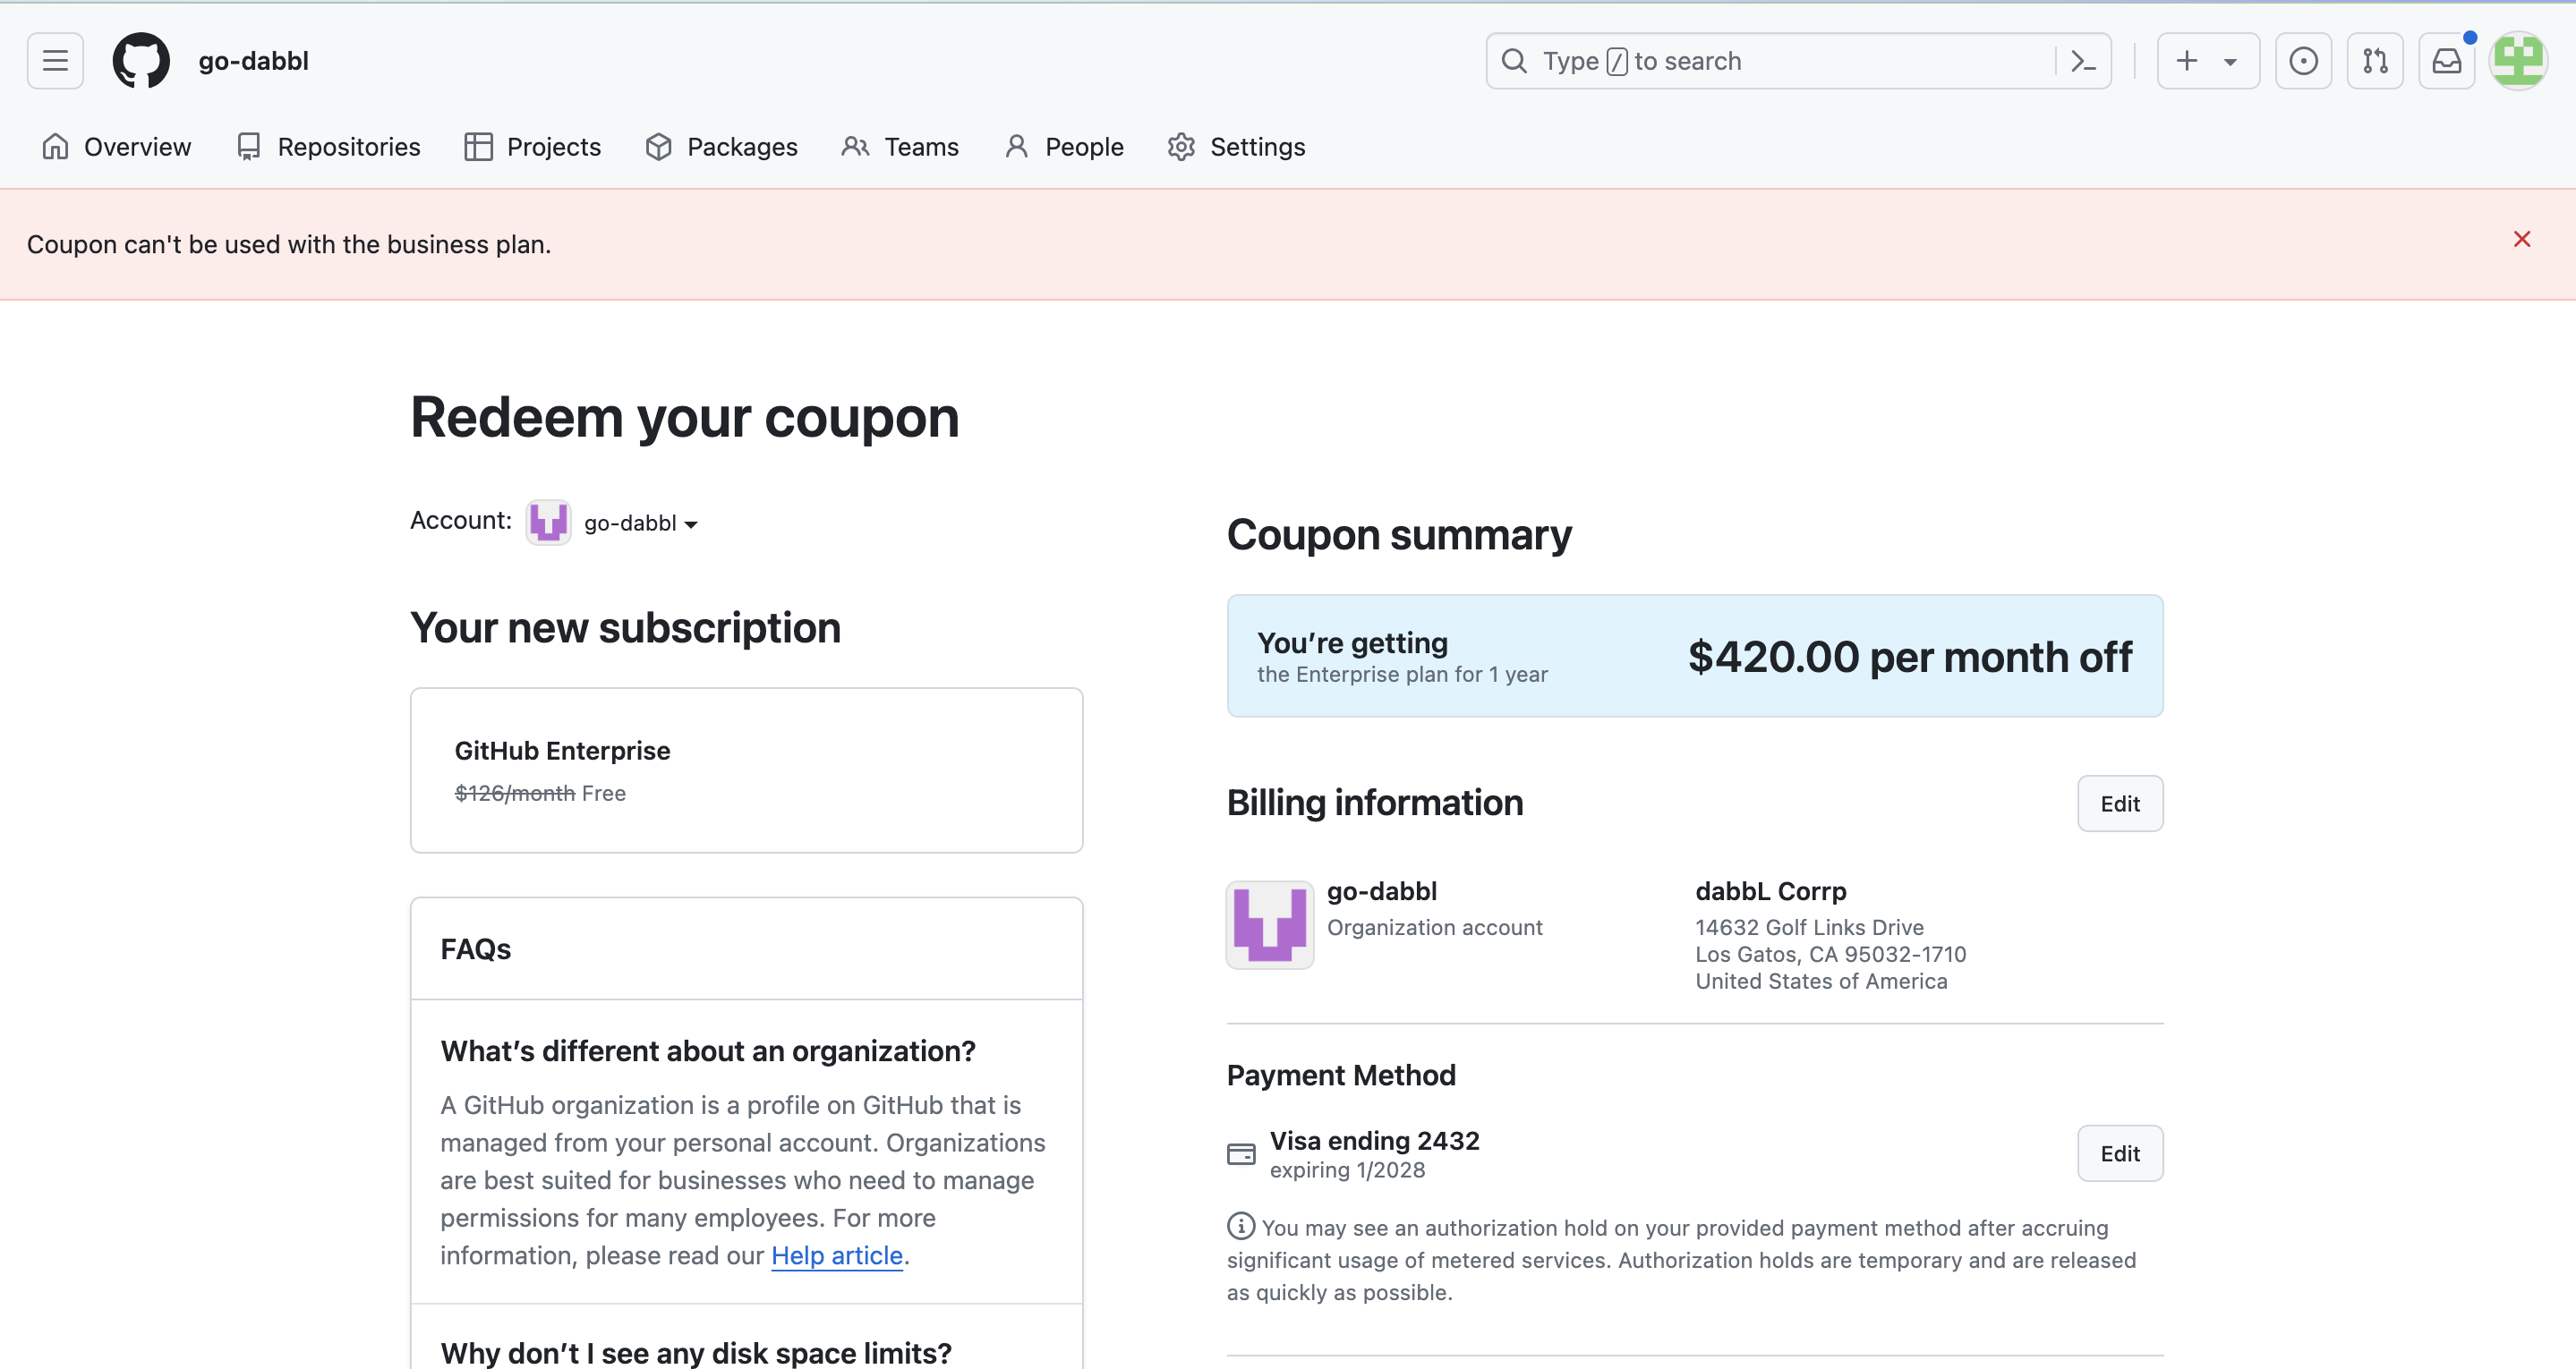The height and width of the screenshot is (1369, 2576).
Task: Edit the billing information
Action: [x=2120, y=803]
